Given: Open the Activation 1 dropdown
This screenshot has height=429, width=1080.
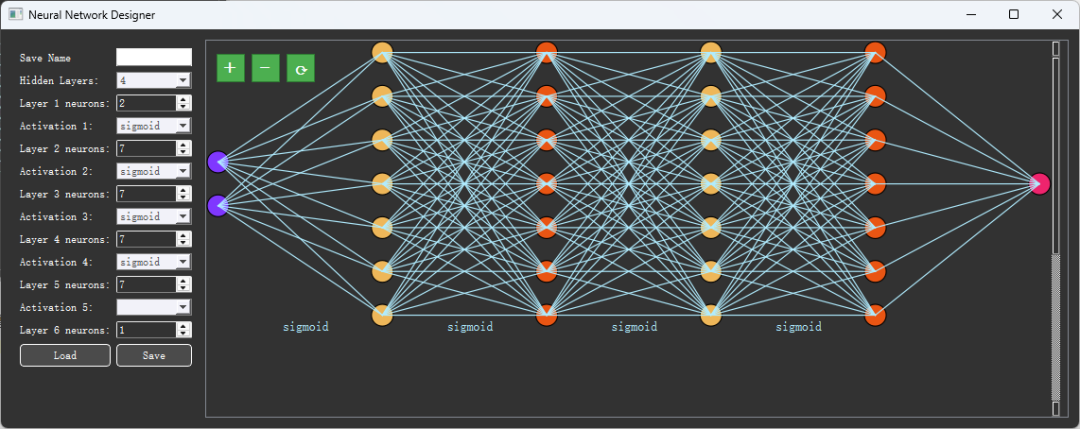Looking at the screenshot, I should [154, 126].
